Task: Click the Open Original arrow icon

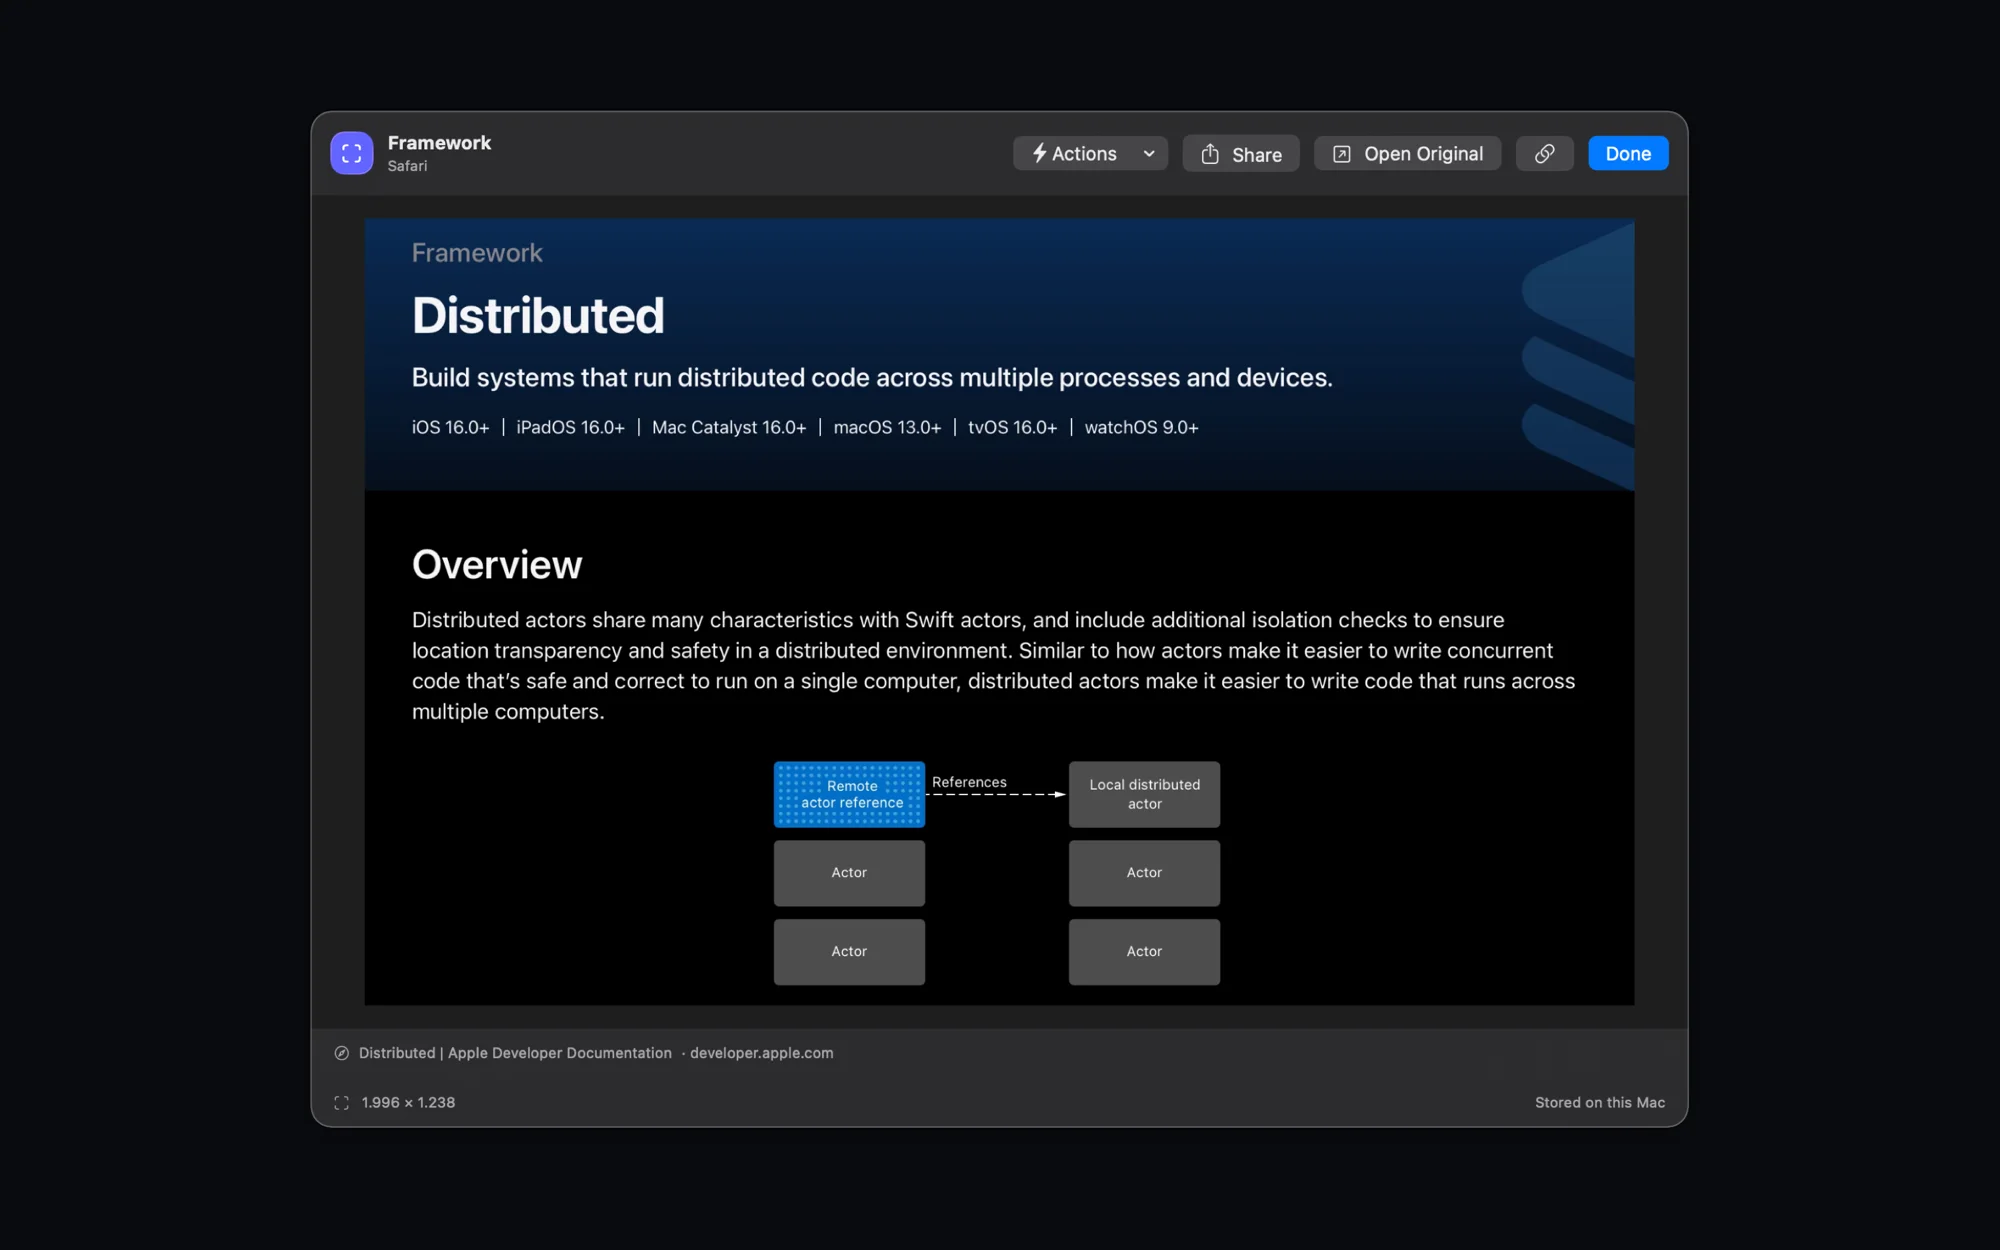Action: [x=1342, y=154]
